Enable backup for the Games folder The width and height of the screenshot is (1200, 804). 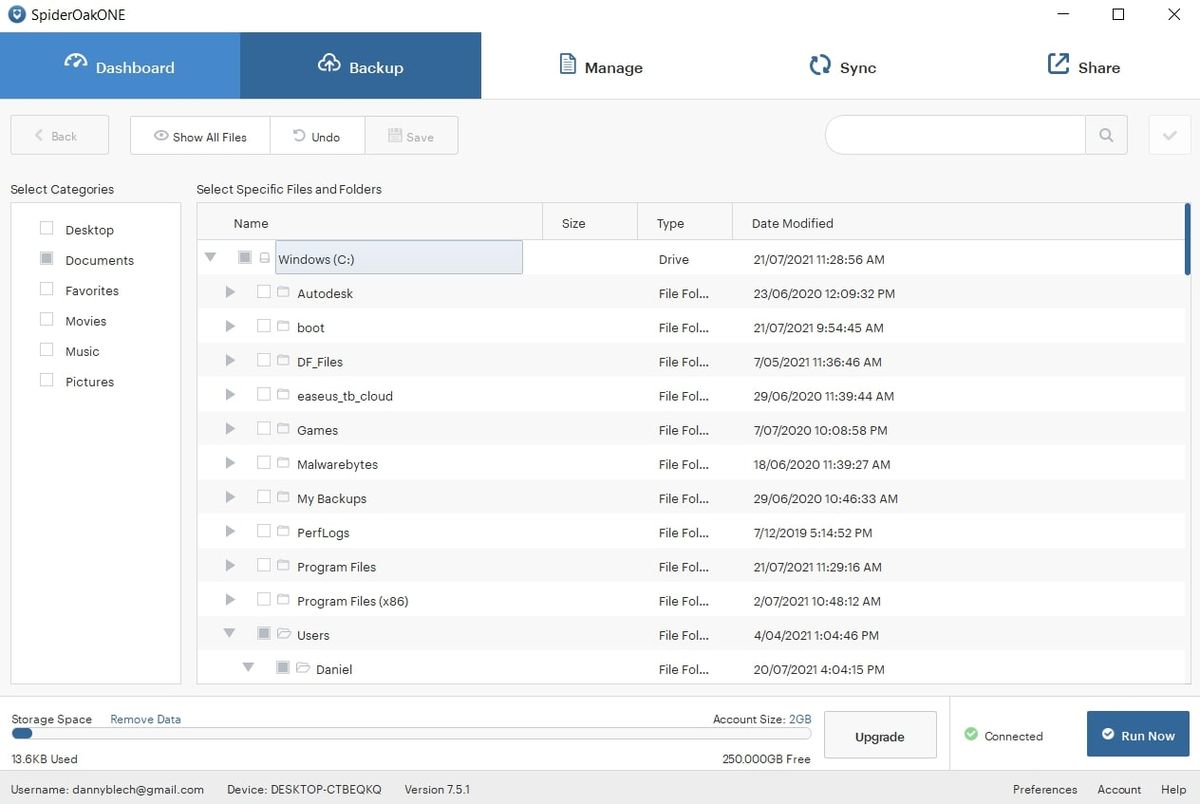264,429
